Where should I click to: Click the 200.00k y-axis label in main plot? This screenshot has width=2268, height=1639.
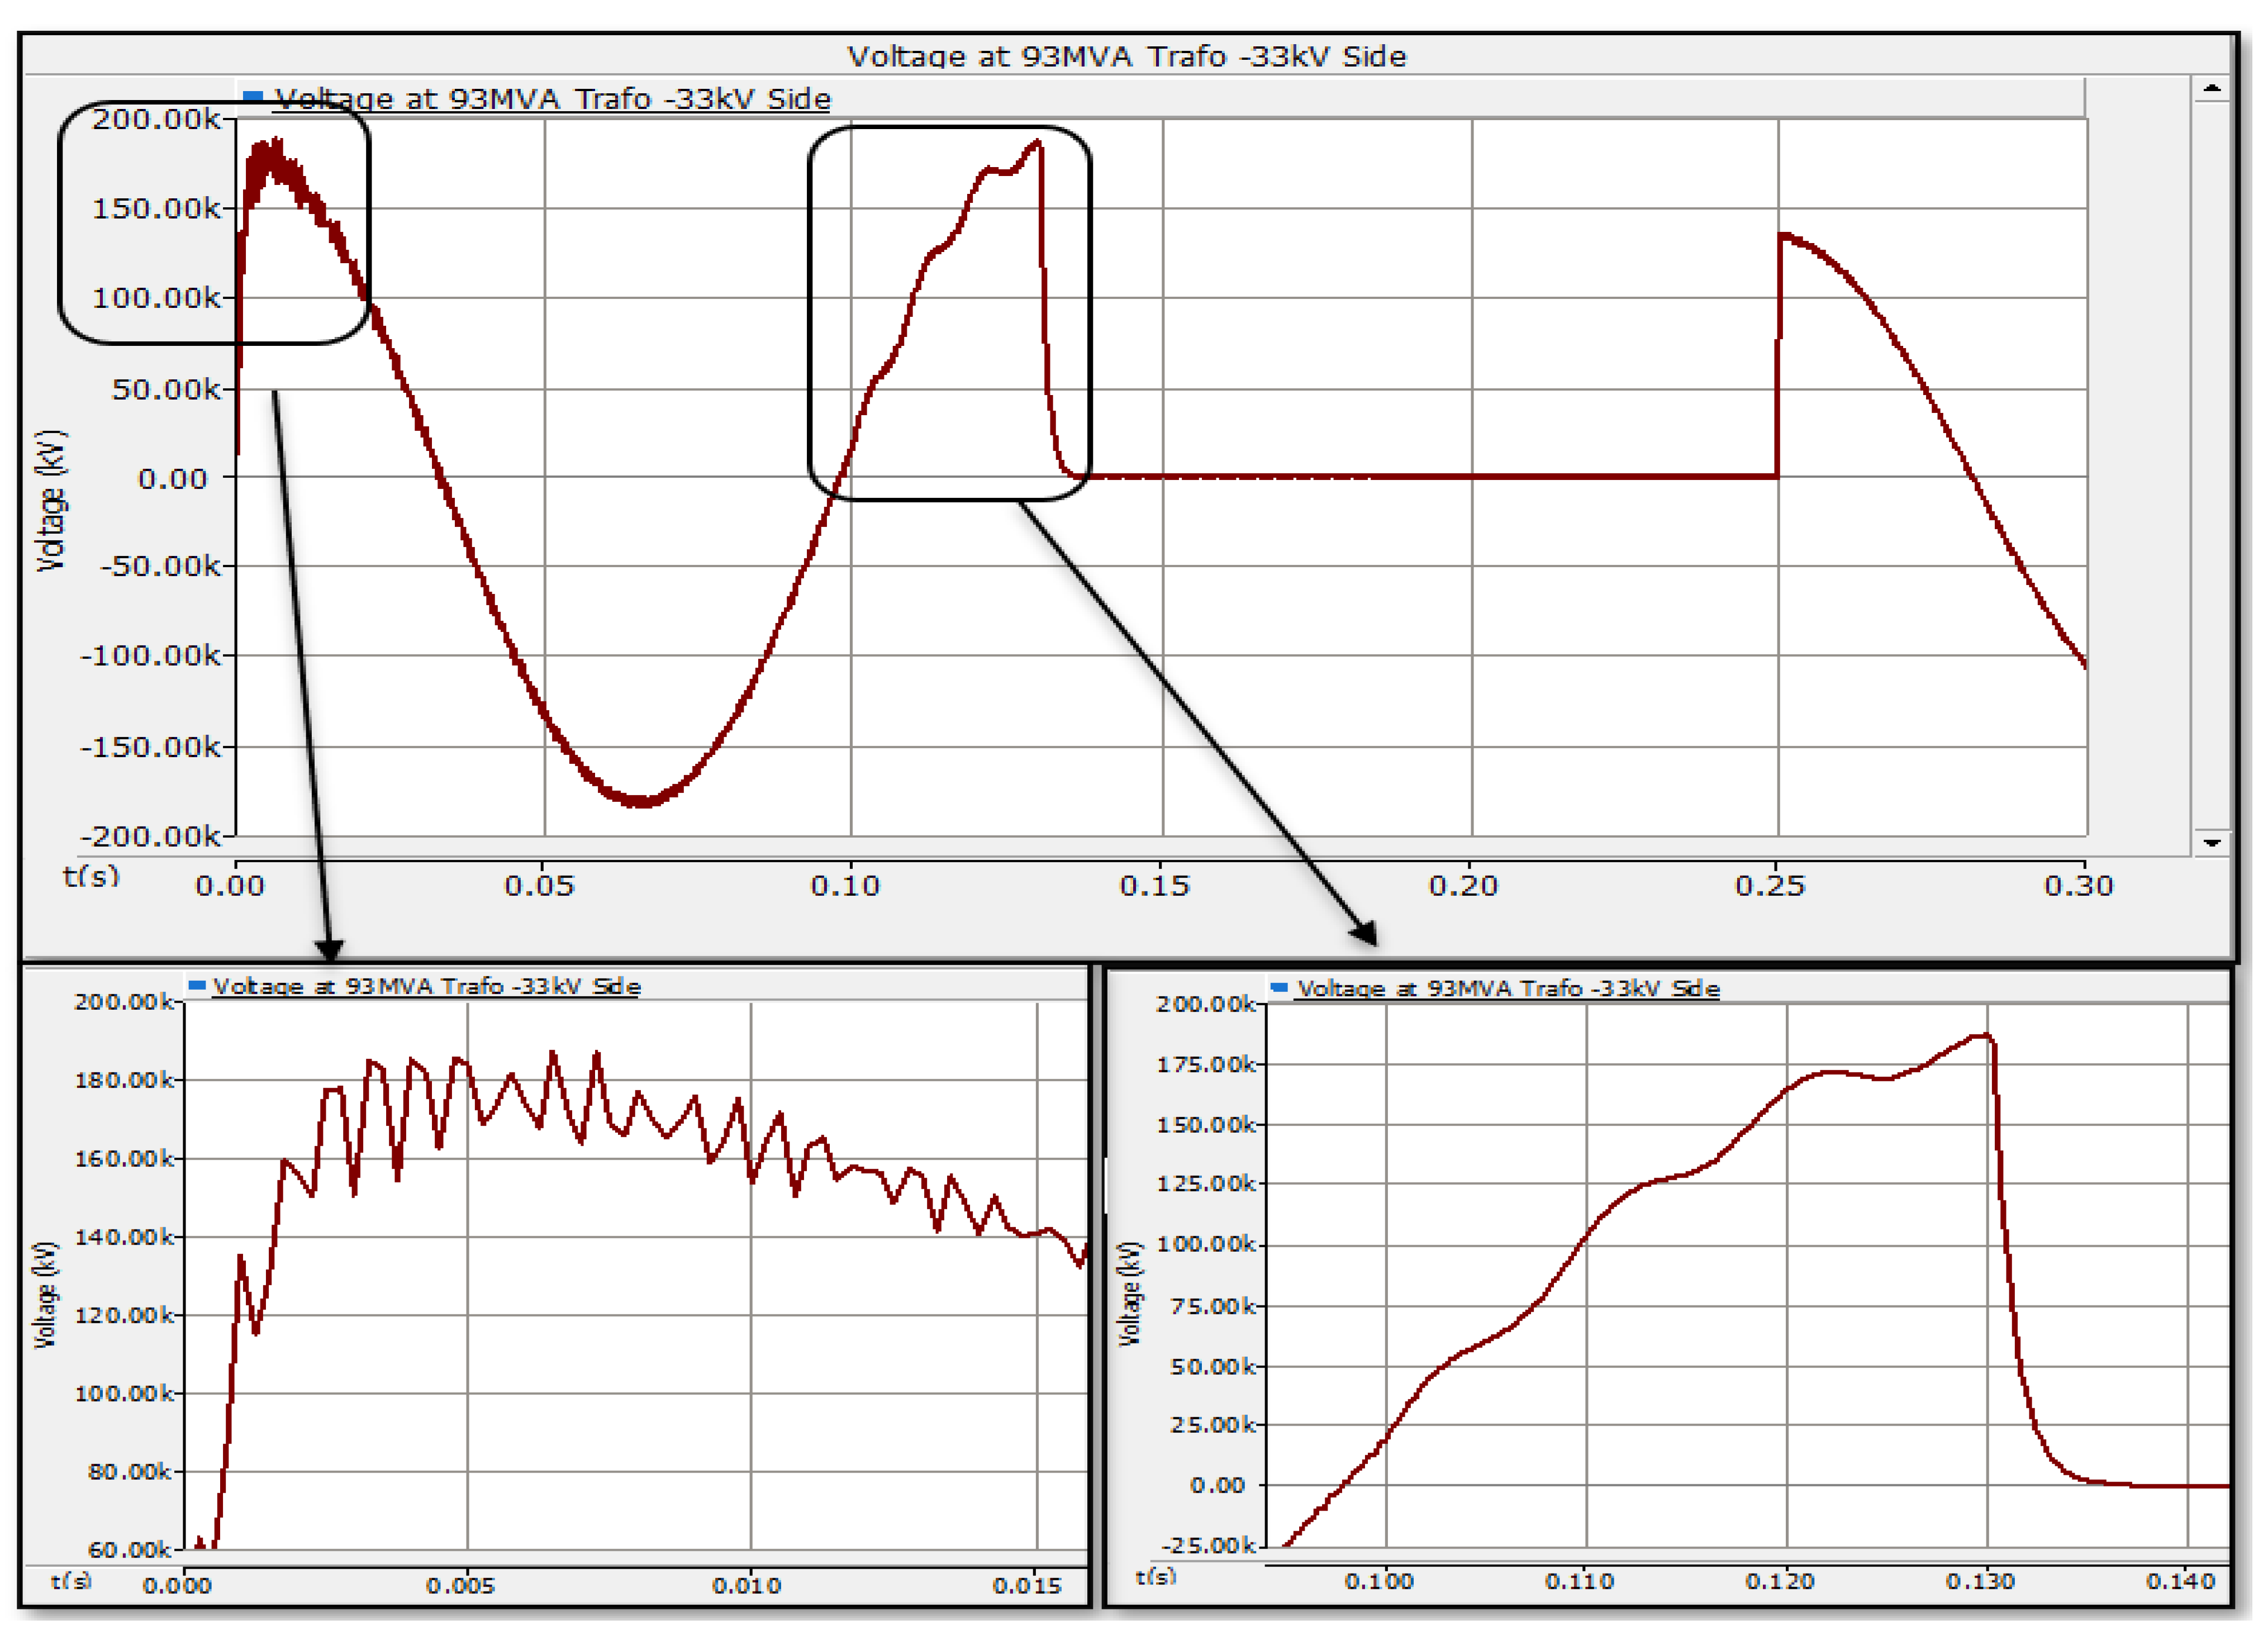[x=157, y=119]
